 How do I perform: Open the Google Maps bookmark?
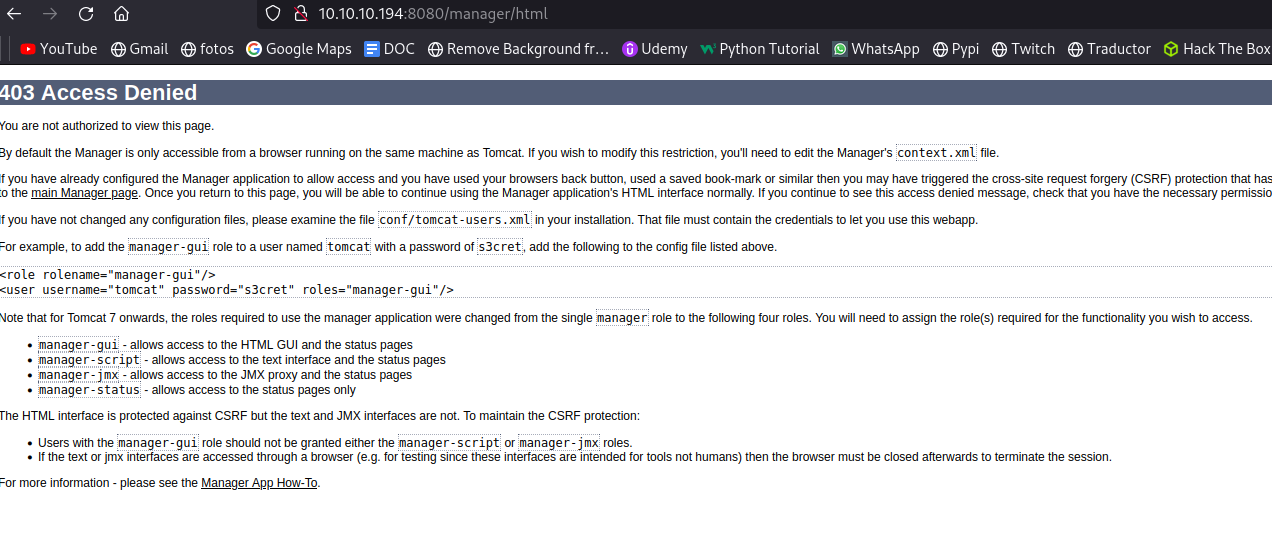pyautogui.click(x=299, y=48)
